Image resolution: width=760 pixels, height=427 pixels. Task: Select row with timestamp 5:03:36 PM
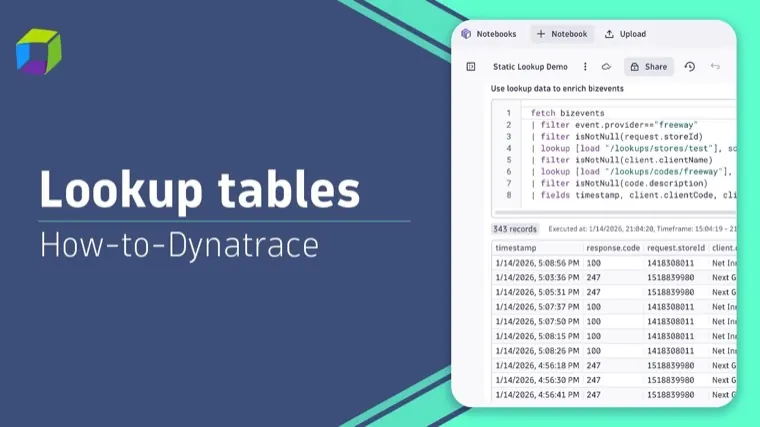coord(614,278)
